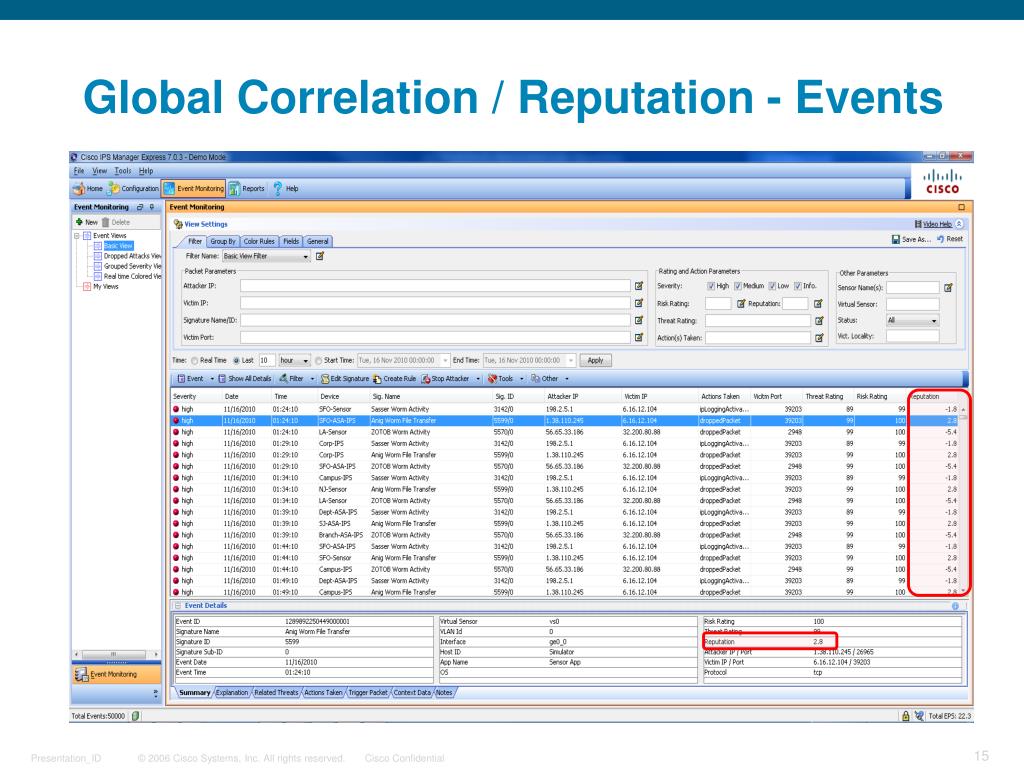Screen dimensions: 1024x768
Task: Collapse the Event Views tree node
Action: (x=77, y=236)
